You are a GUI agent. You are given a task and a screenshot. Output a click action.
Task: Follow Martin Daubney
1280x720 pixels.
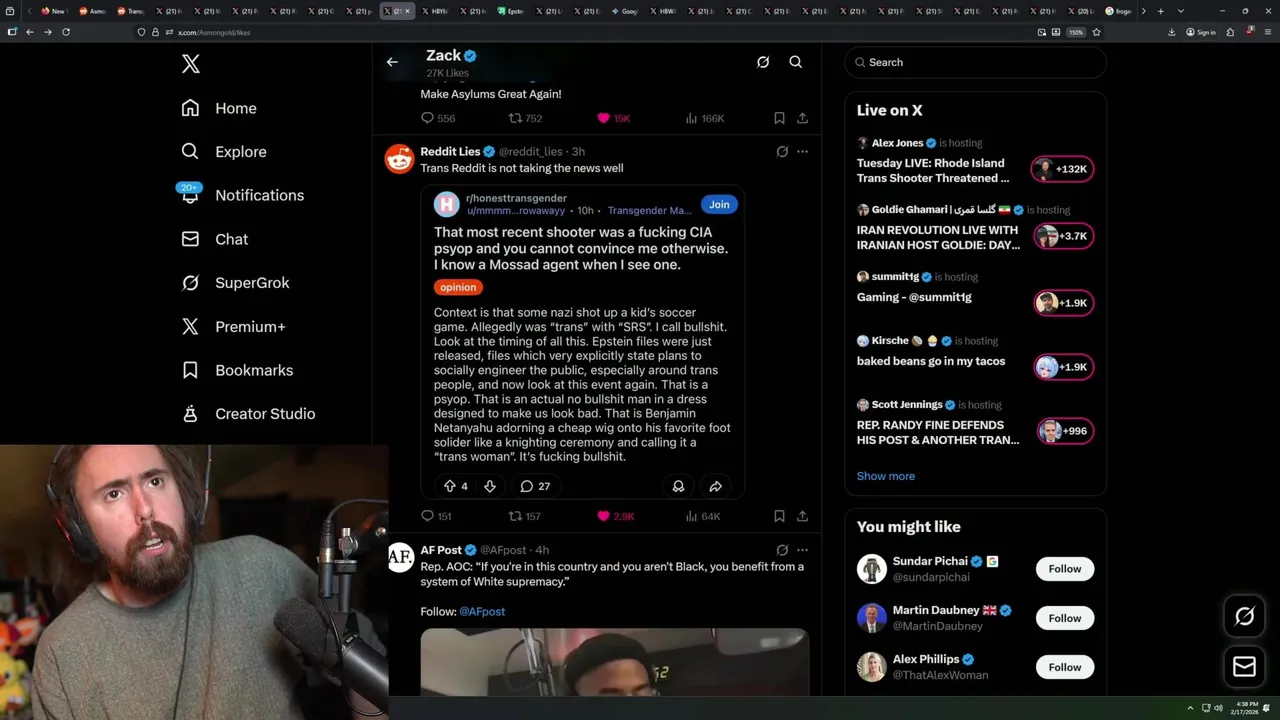tap(1064, 618)
